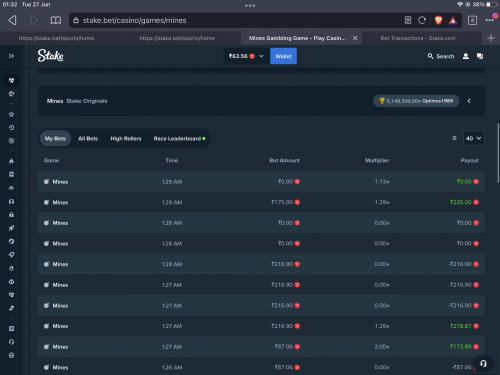Click the support headset icon in sidebar

click(x=11, y=342)
